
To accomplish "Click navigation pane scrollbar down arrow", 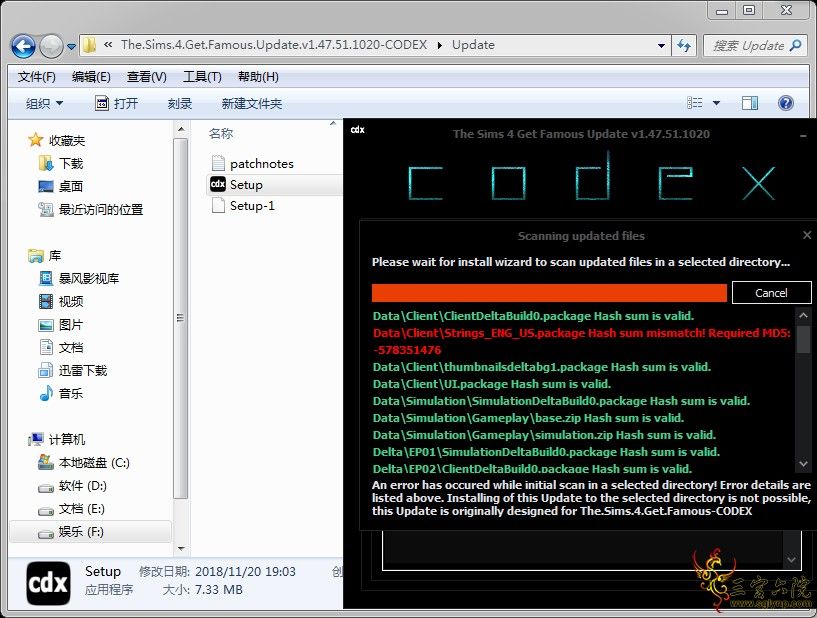I will point(180,548).
